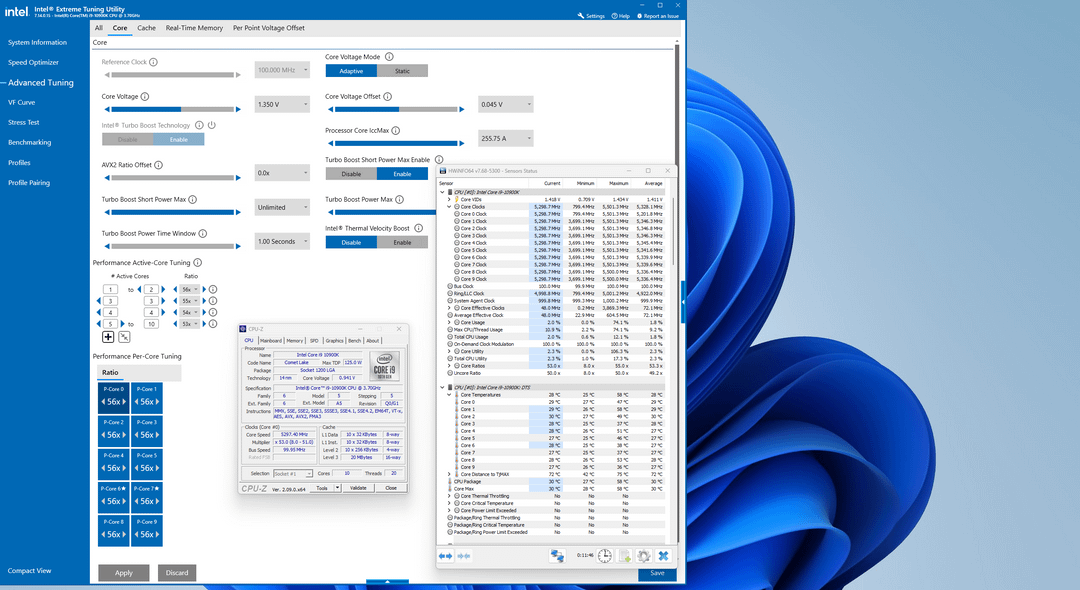
Task: Open Reference Clock 100.000 MHz dropdown
Action: pyautogui.click(x=282, y=70)
